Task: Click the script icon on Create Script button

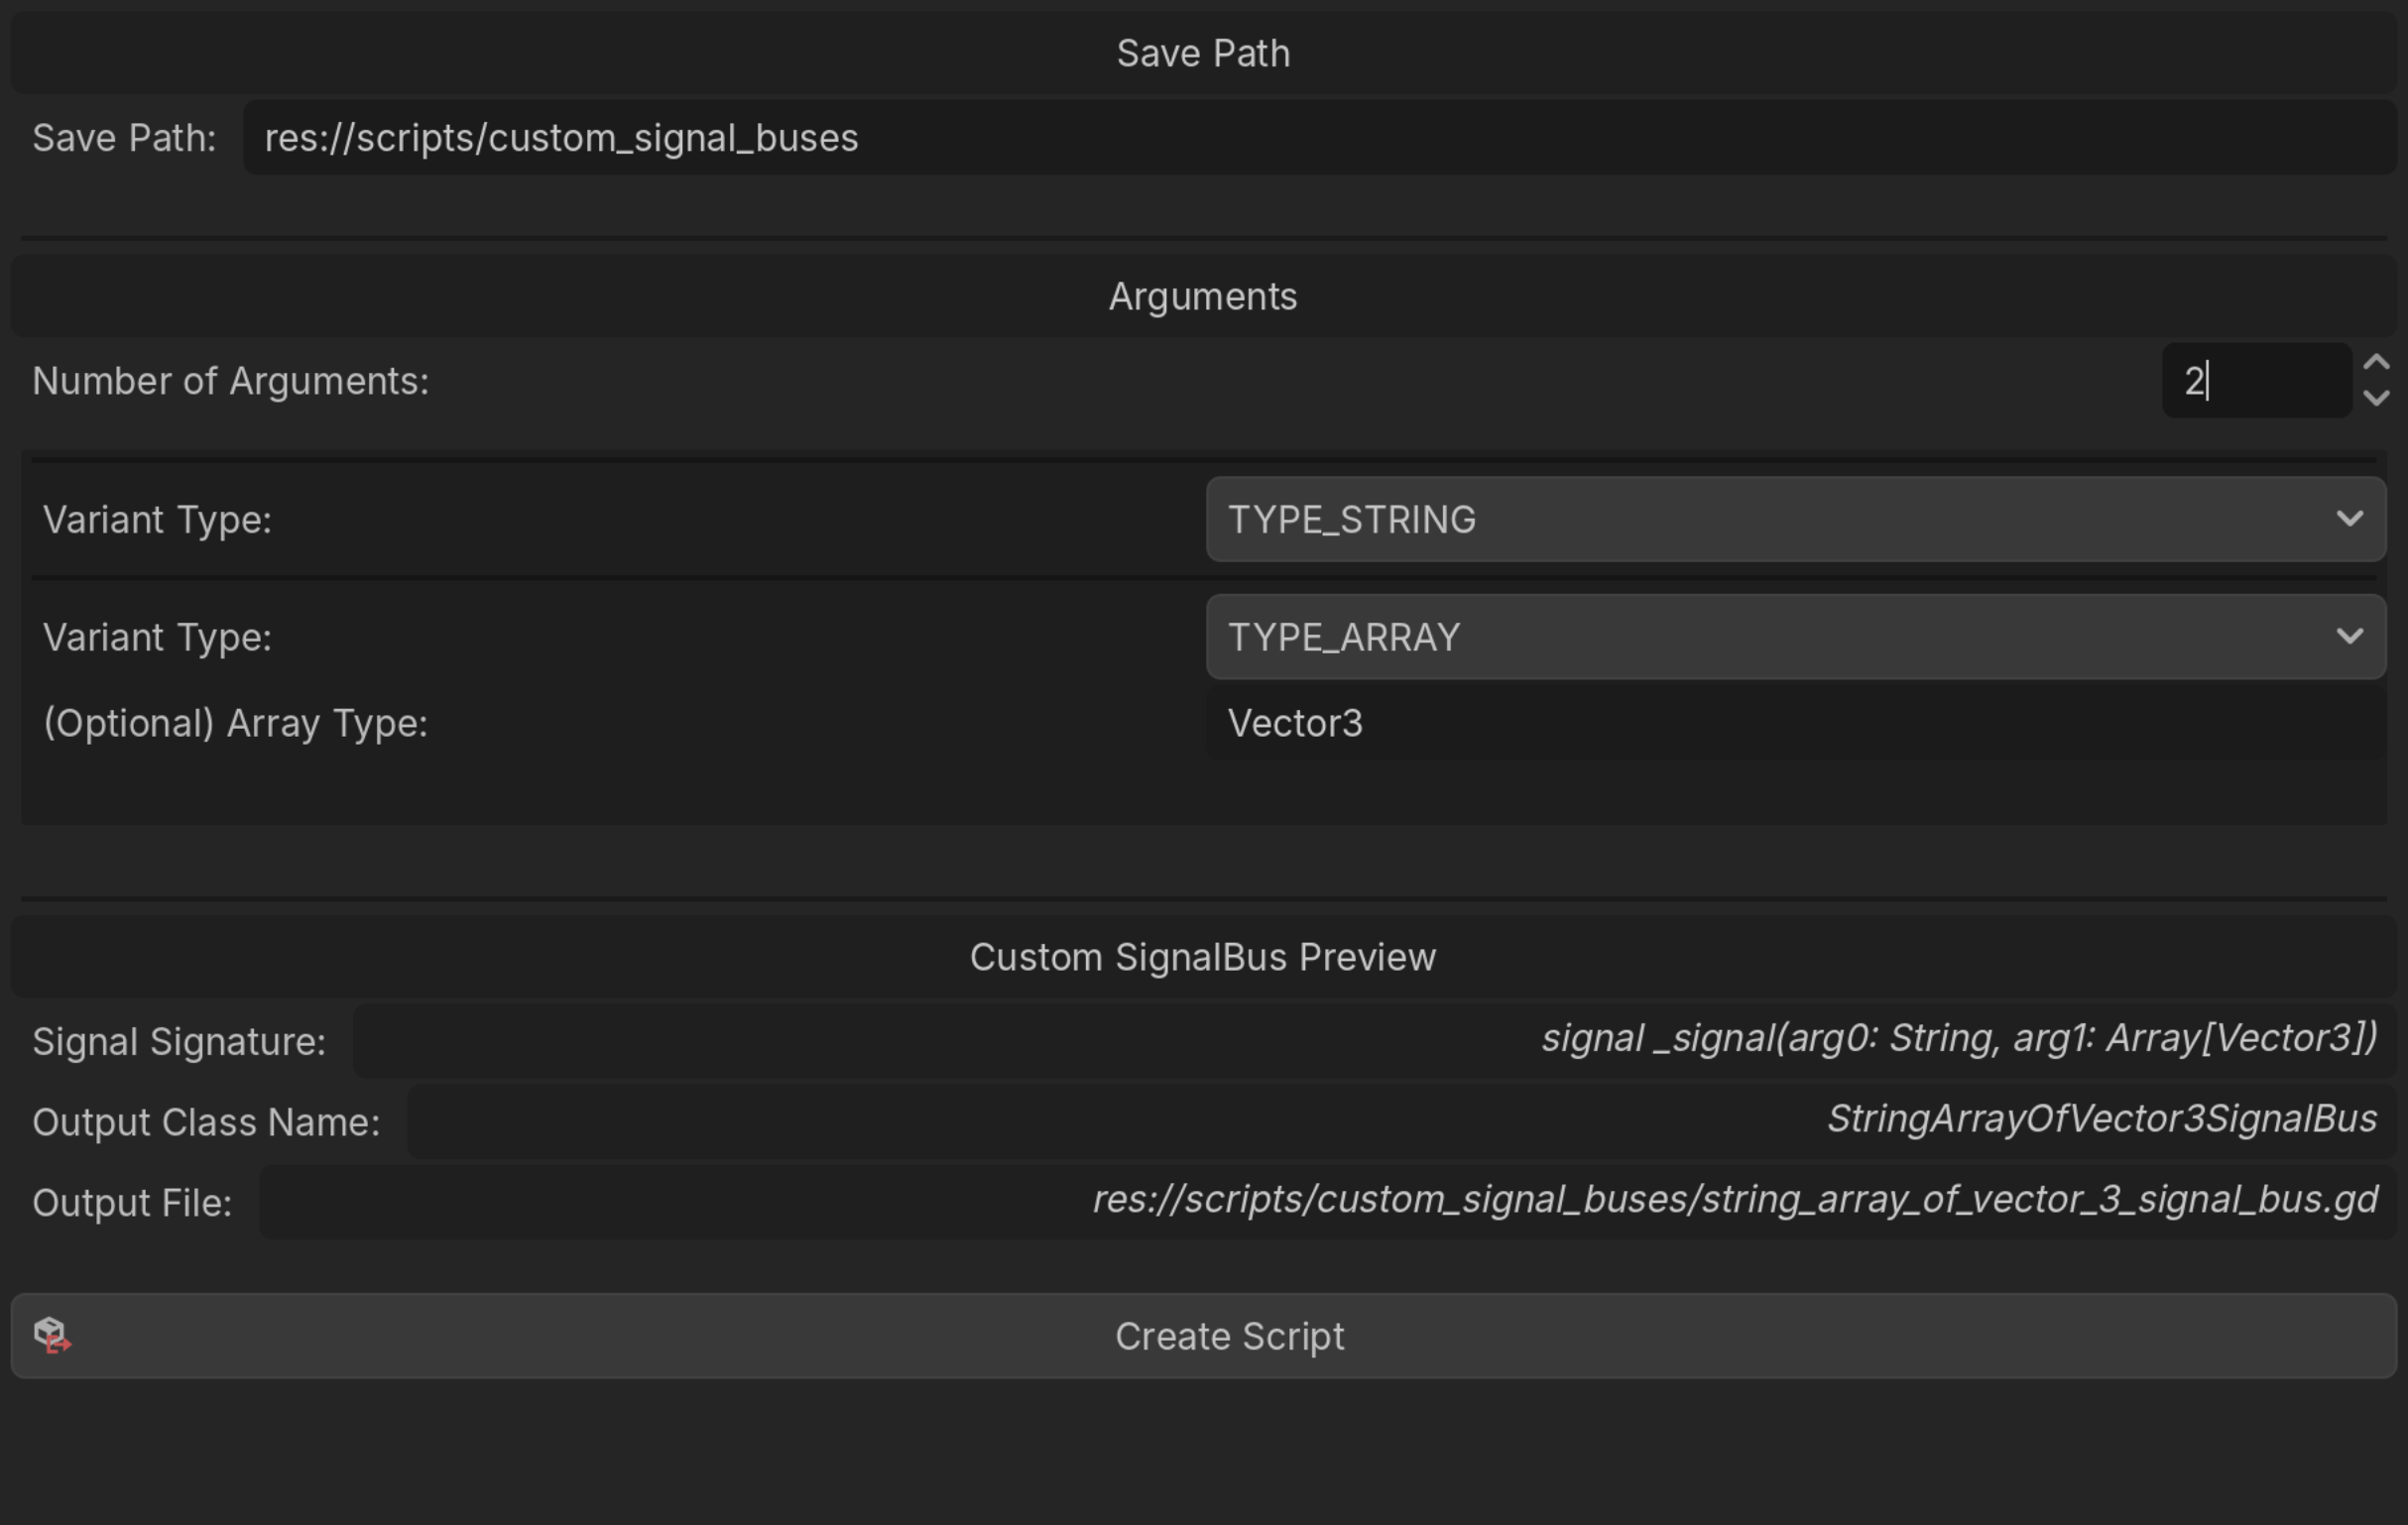Action: click(x=51, y=1335)
